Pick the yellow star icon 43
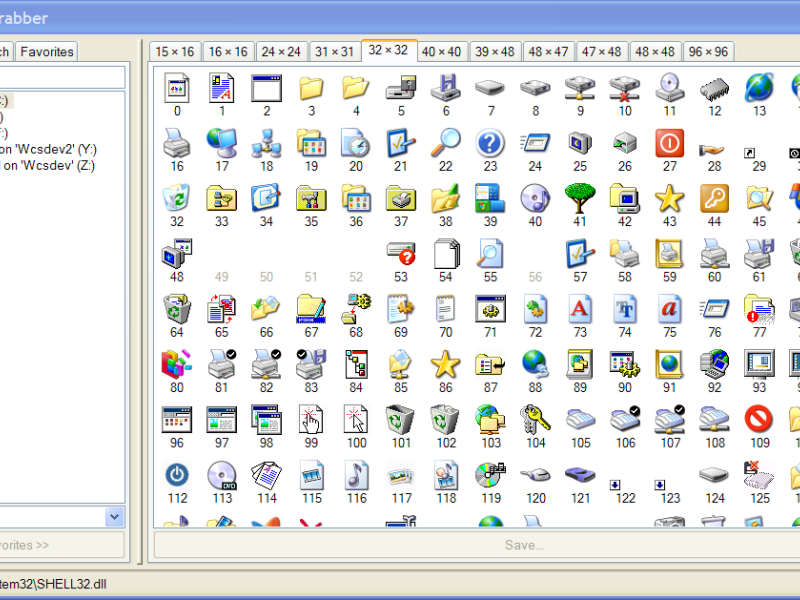This screenshot has width=800, height=600. click(x=669, y=198)
